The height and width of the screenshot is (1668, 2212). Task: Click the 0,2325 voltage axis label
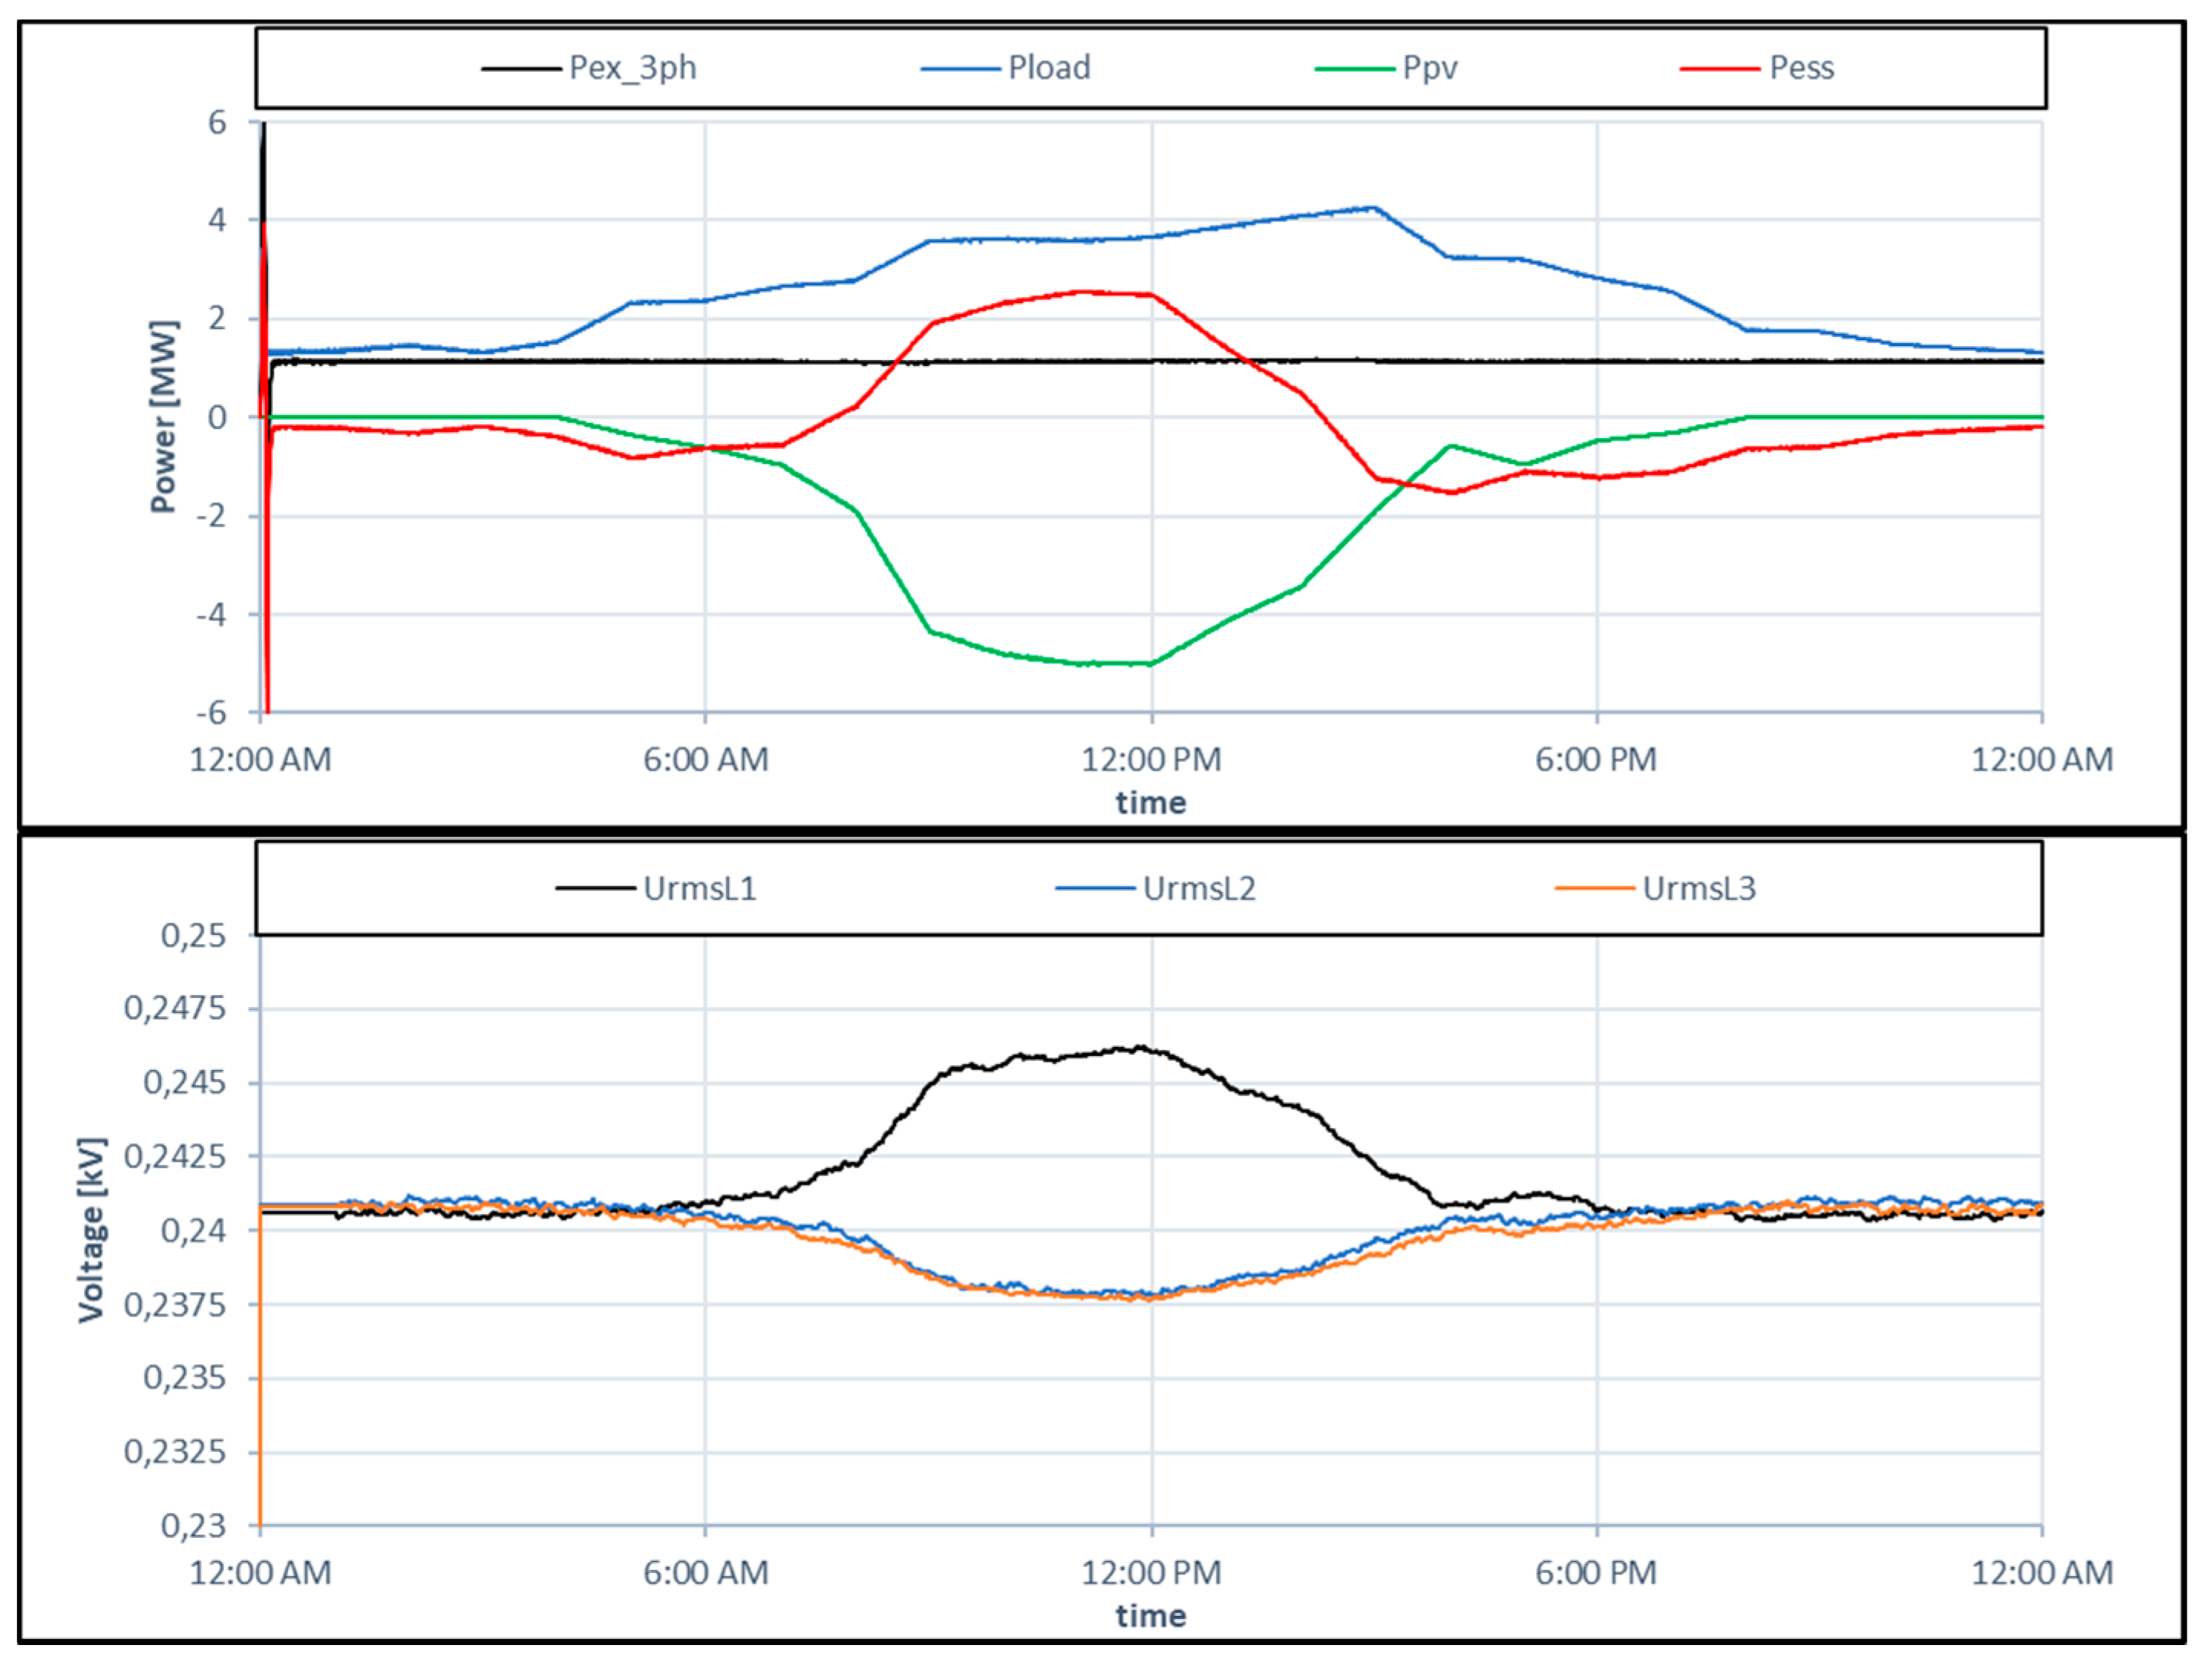click(175, 1452)
